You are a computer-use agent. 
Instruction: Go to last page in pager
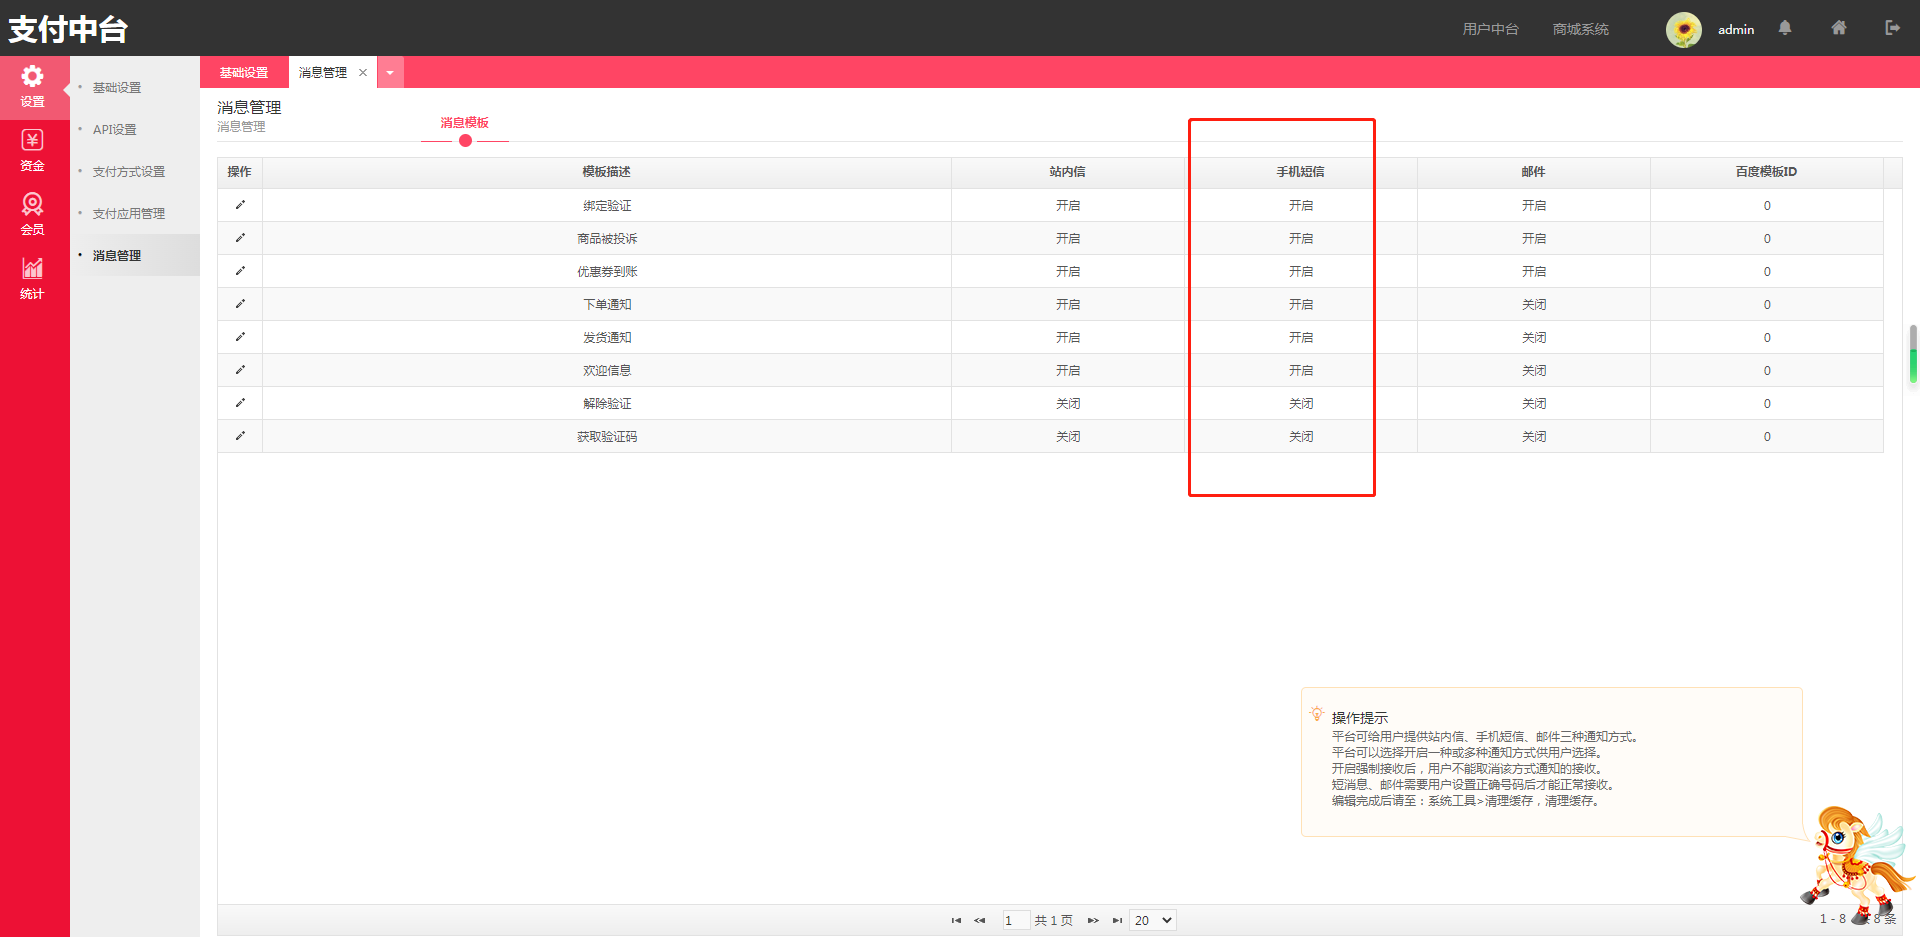[1117, 920]
